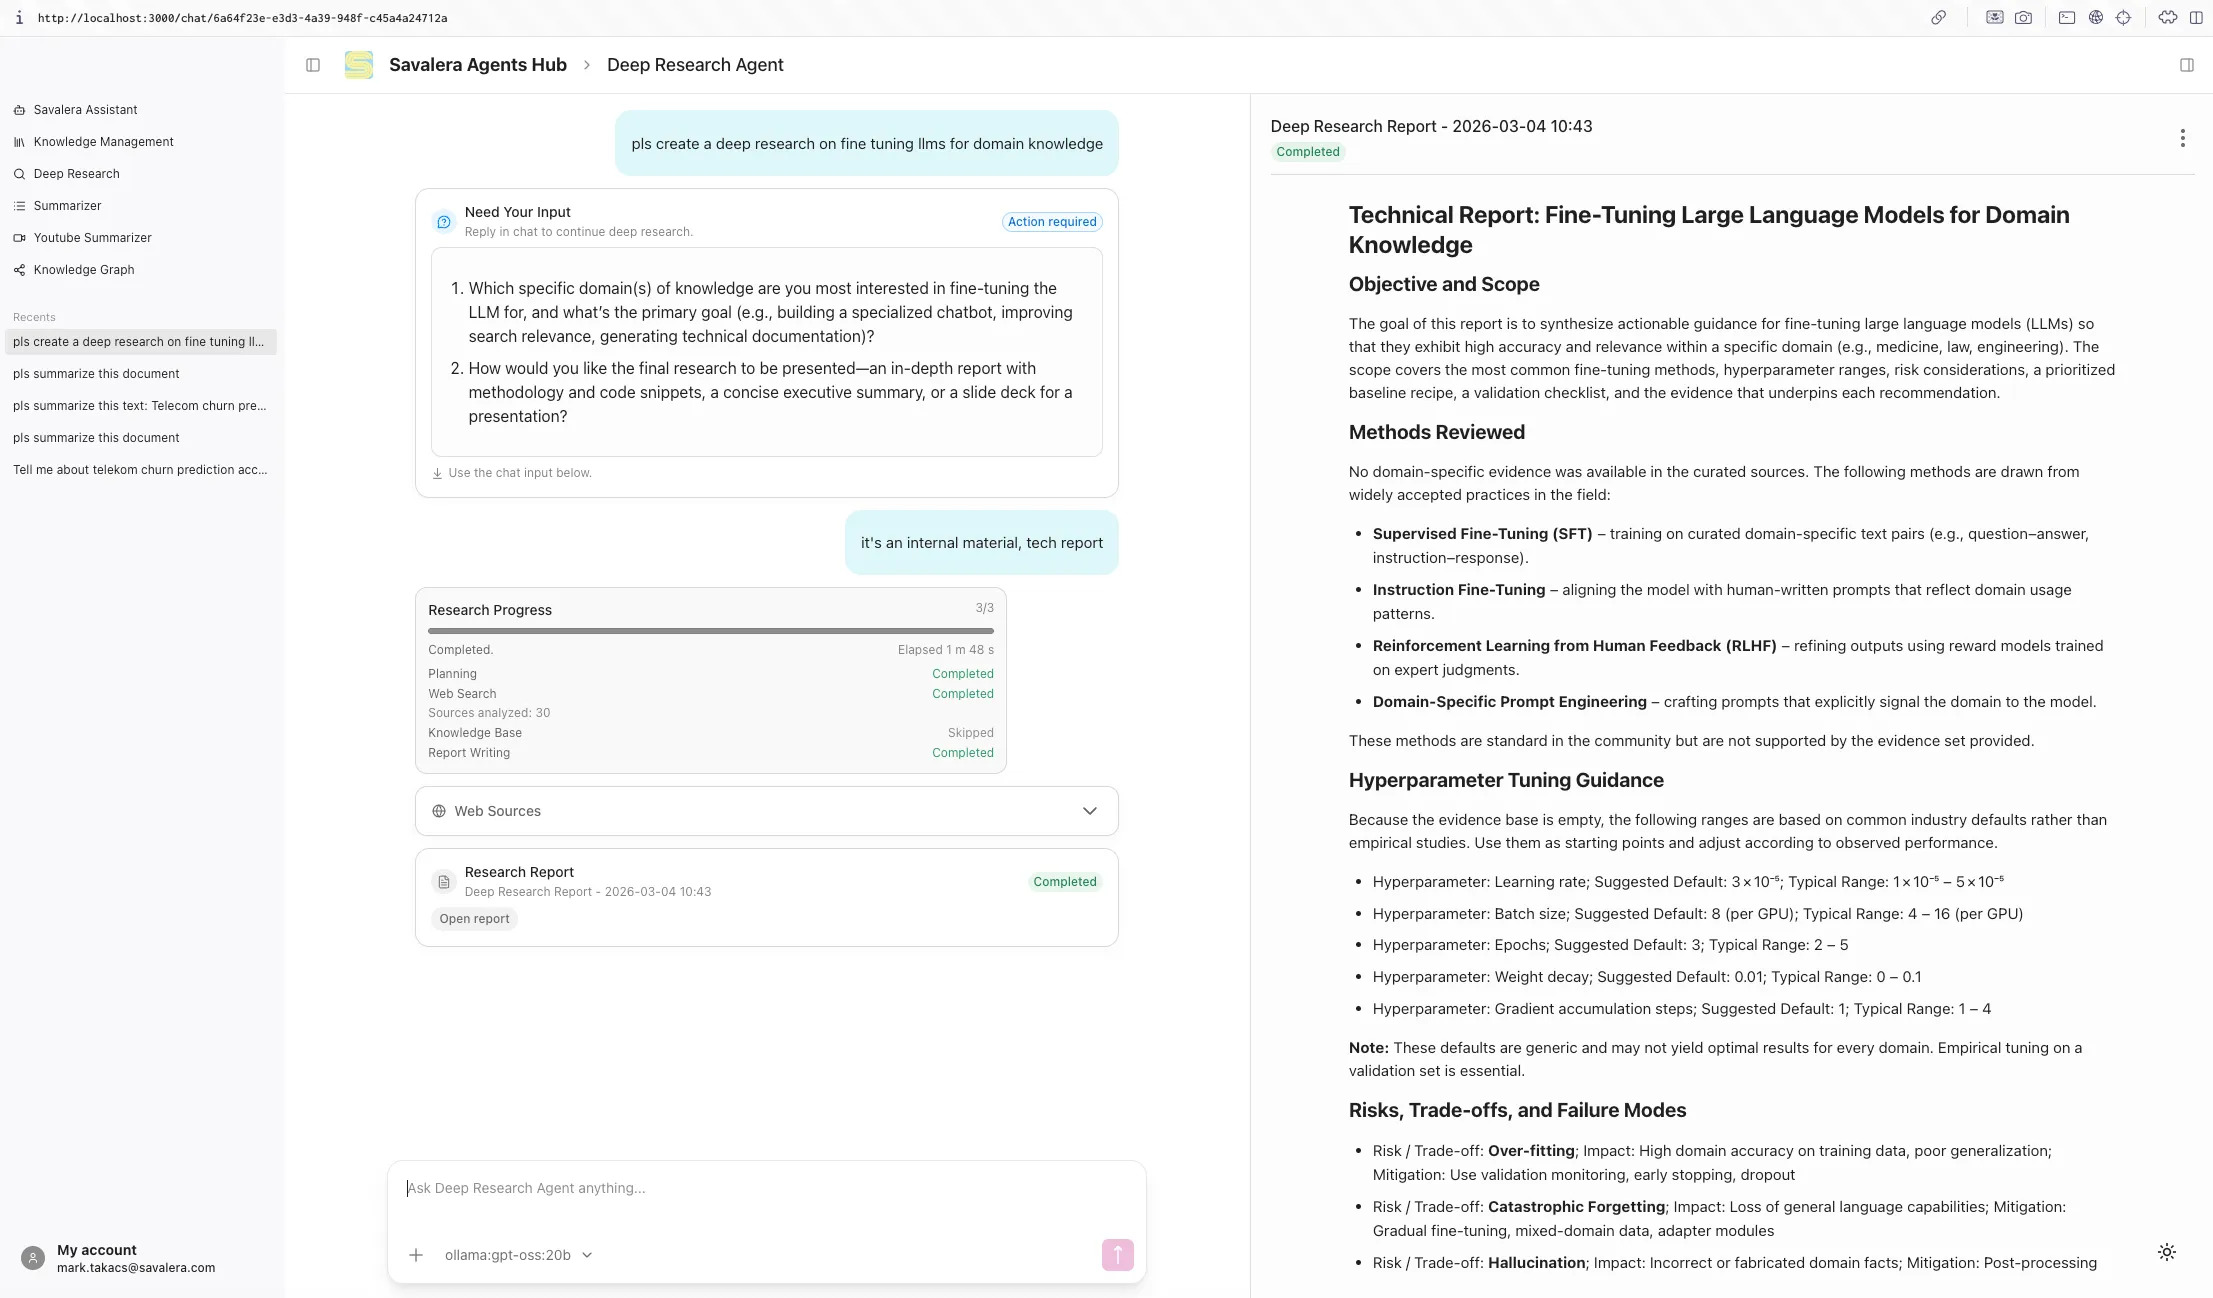Screen dimensions: 2213x1298
Task: Click the send message arrow button
Action: 1117,1254
